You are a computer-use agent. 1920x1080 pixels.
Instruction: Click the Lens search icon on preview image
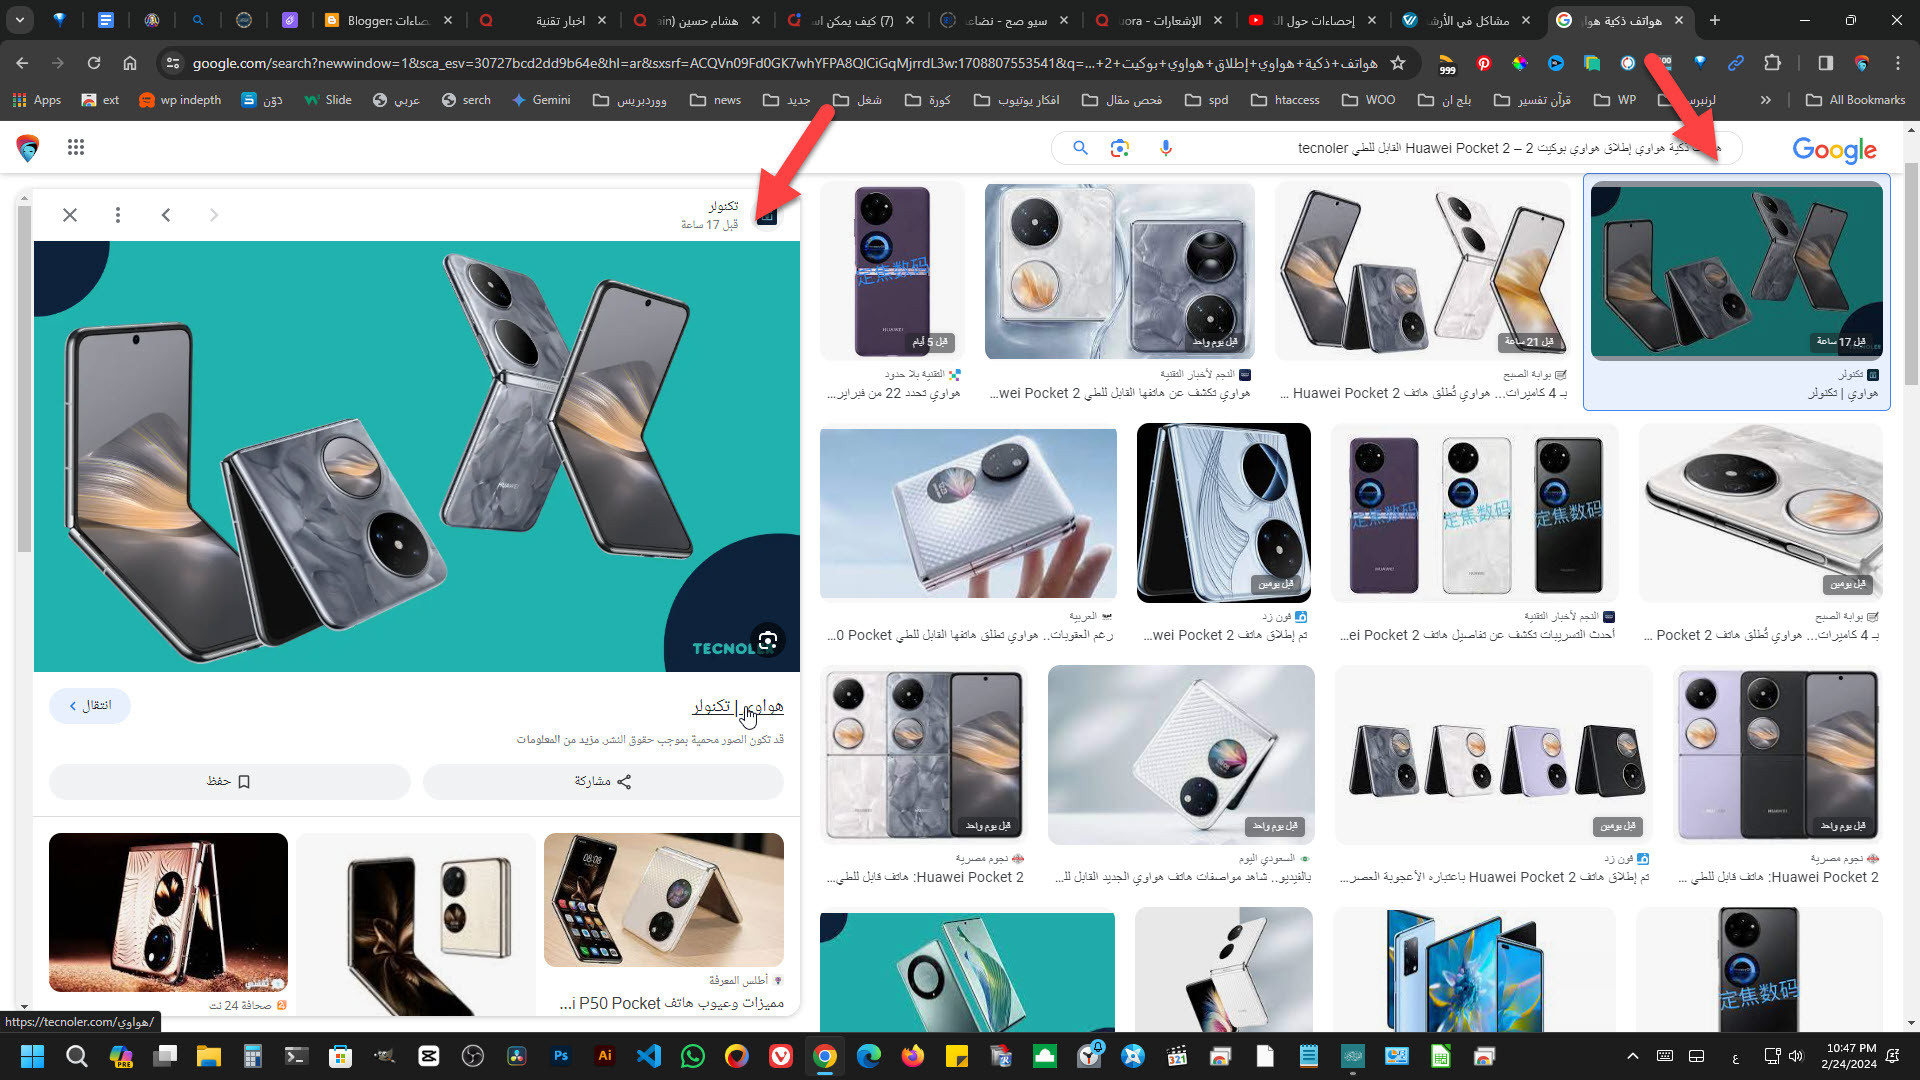pos(767,641)
